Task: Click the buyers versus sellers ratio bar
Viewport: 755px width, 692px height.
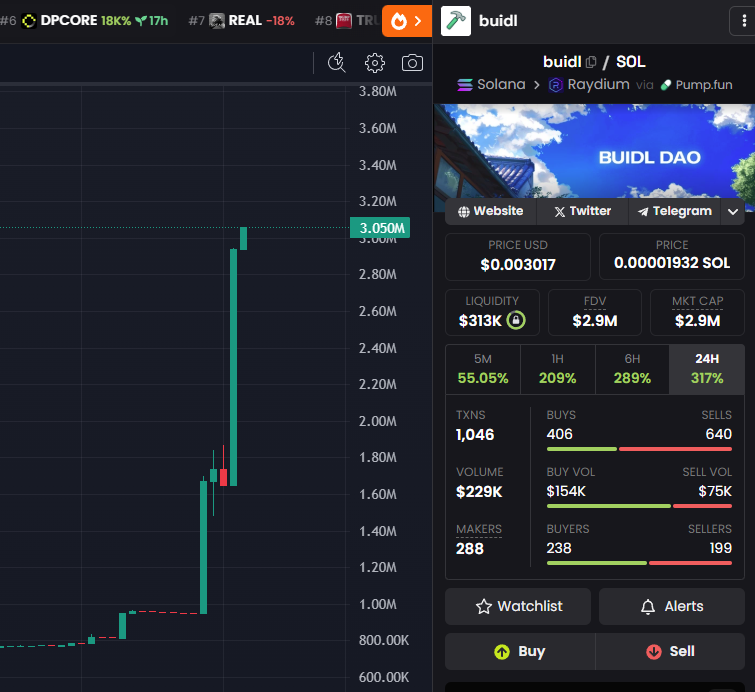Action: pyautogui.click(x=639, y=563)
